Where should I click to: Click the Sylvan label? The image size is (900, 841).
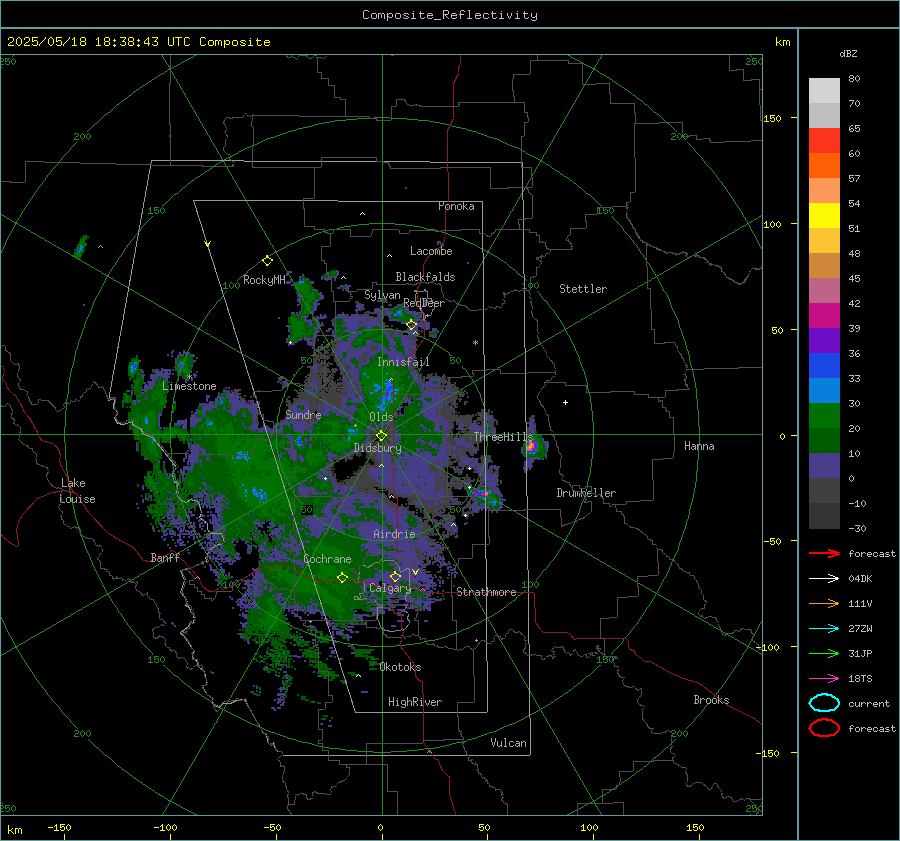pyautogui.click(x=382, y=295)
